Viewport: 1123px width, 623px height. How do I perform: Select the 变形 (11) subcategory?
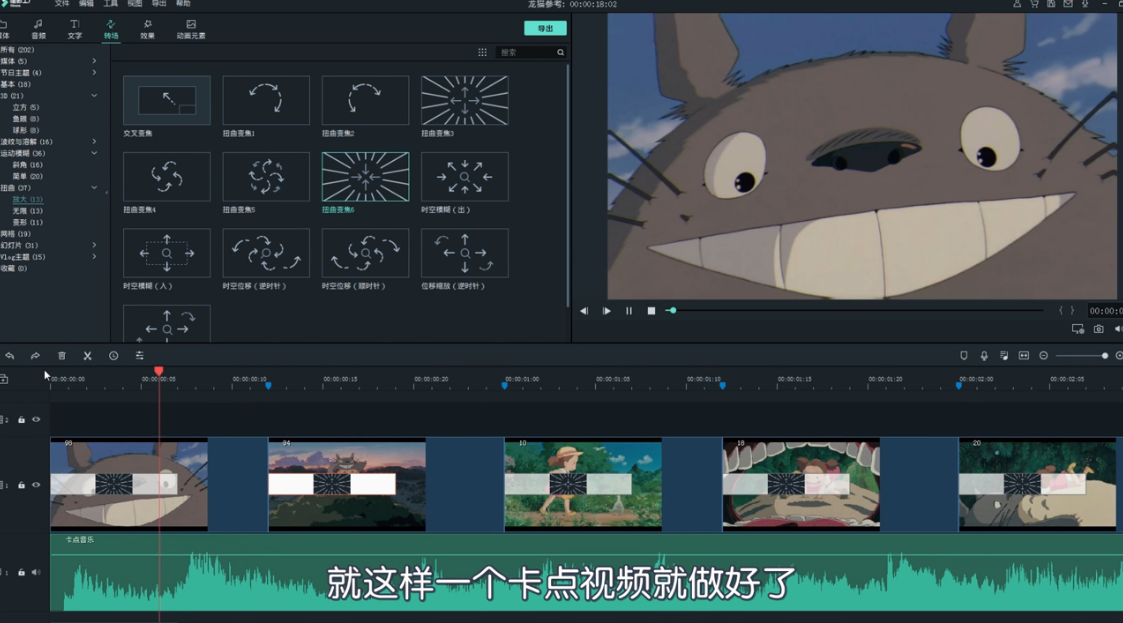[x=27, y=222]
